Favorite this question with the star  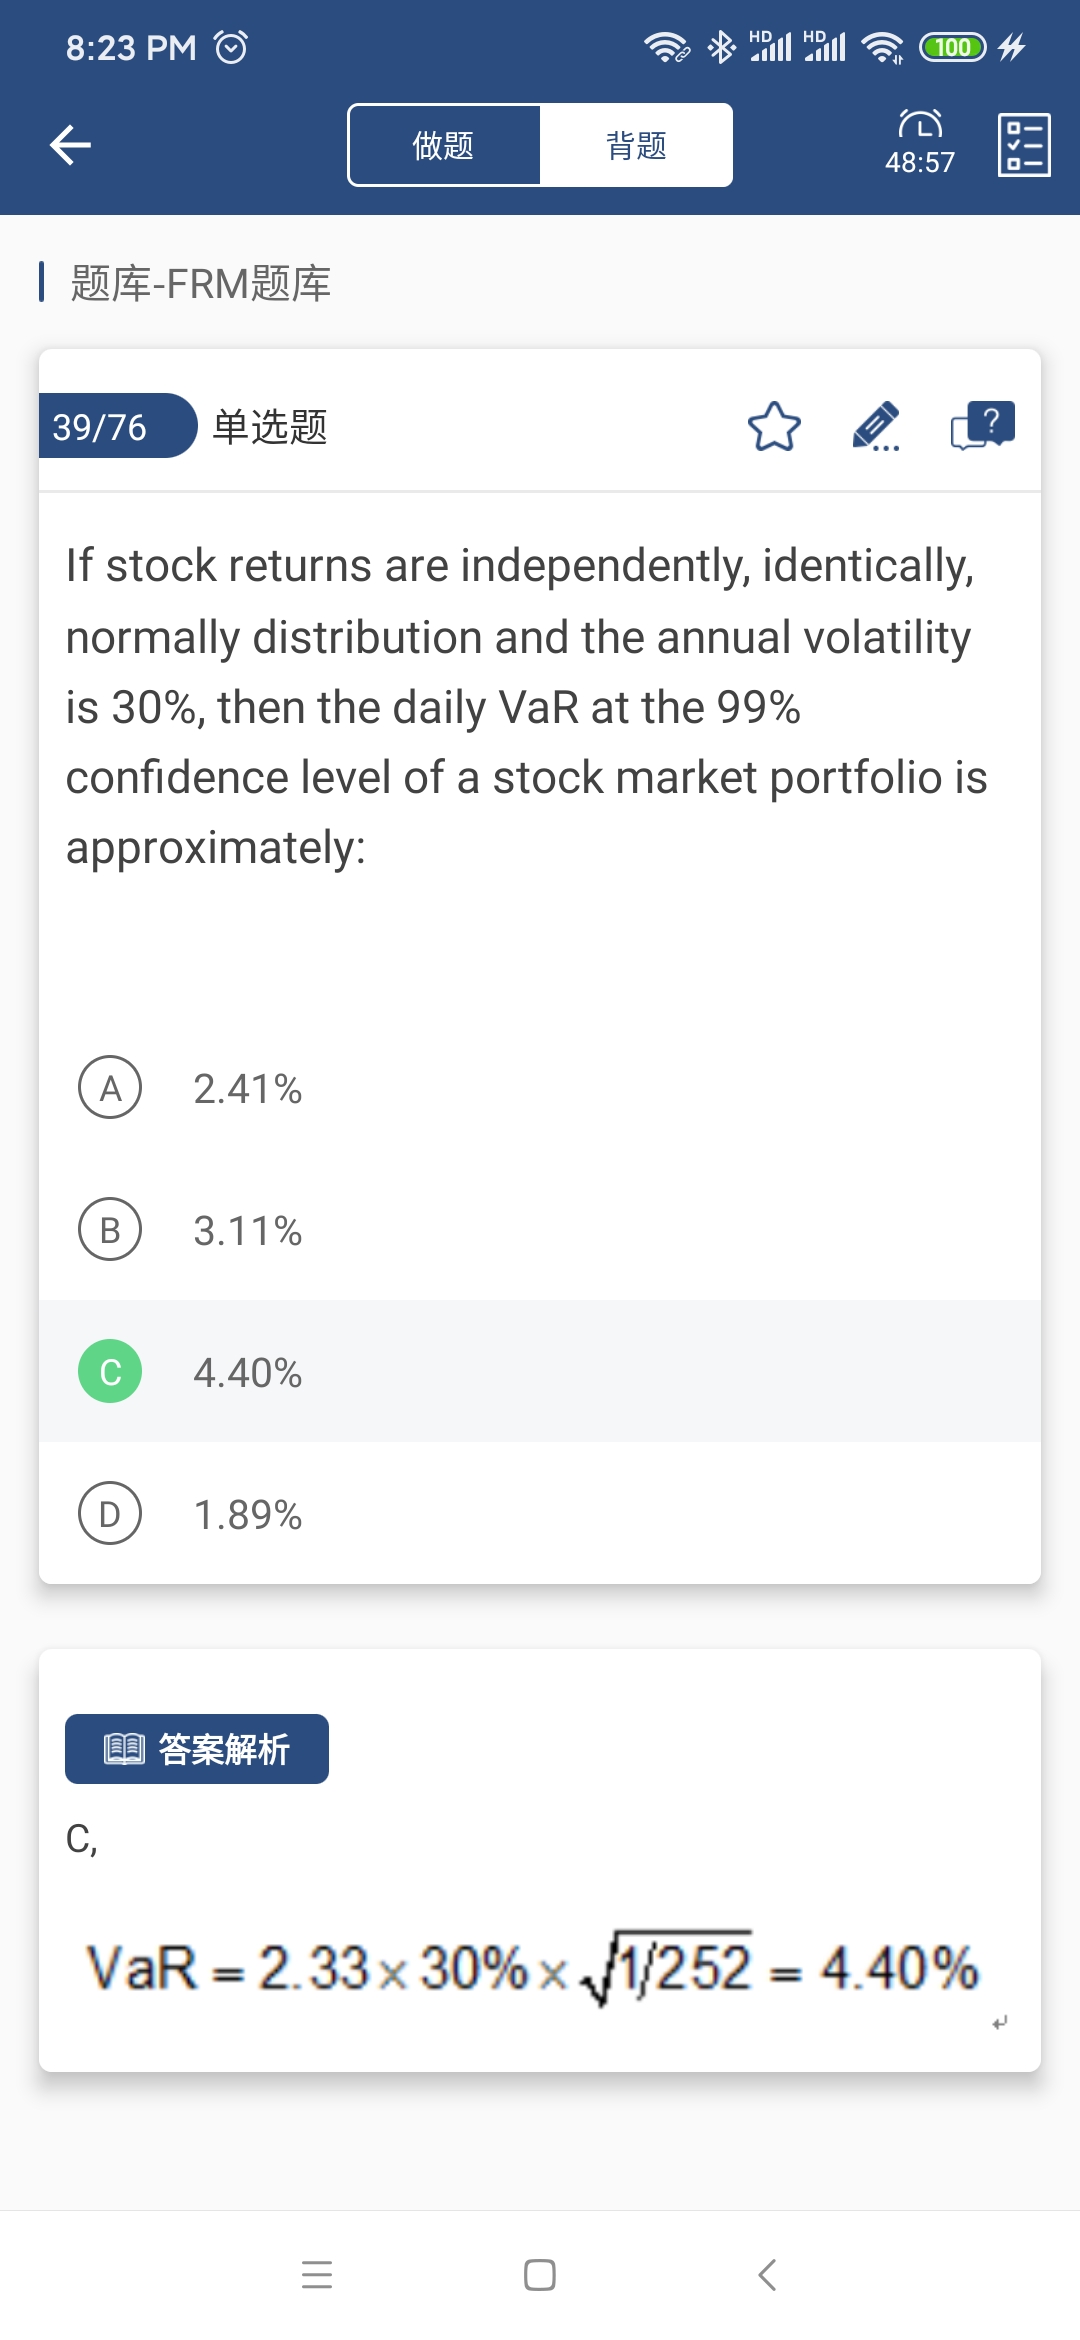click(774, 427)
